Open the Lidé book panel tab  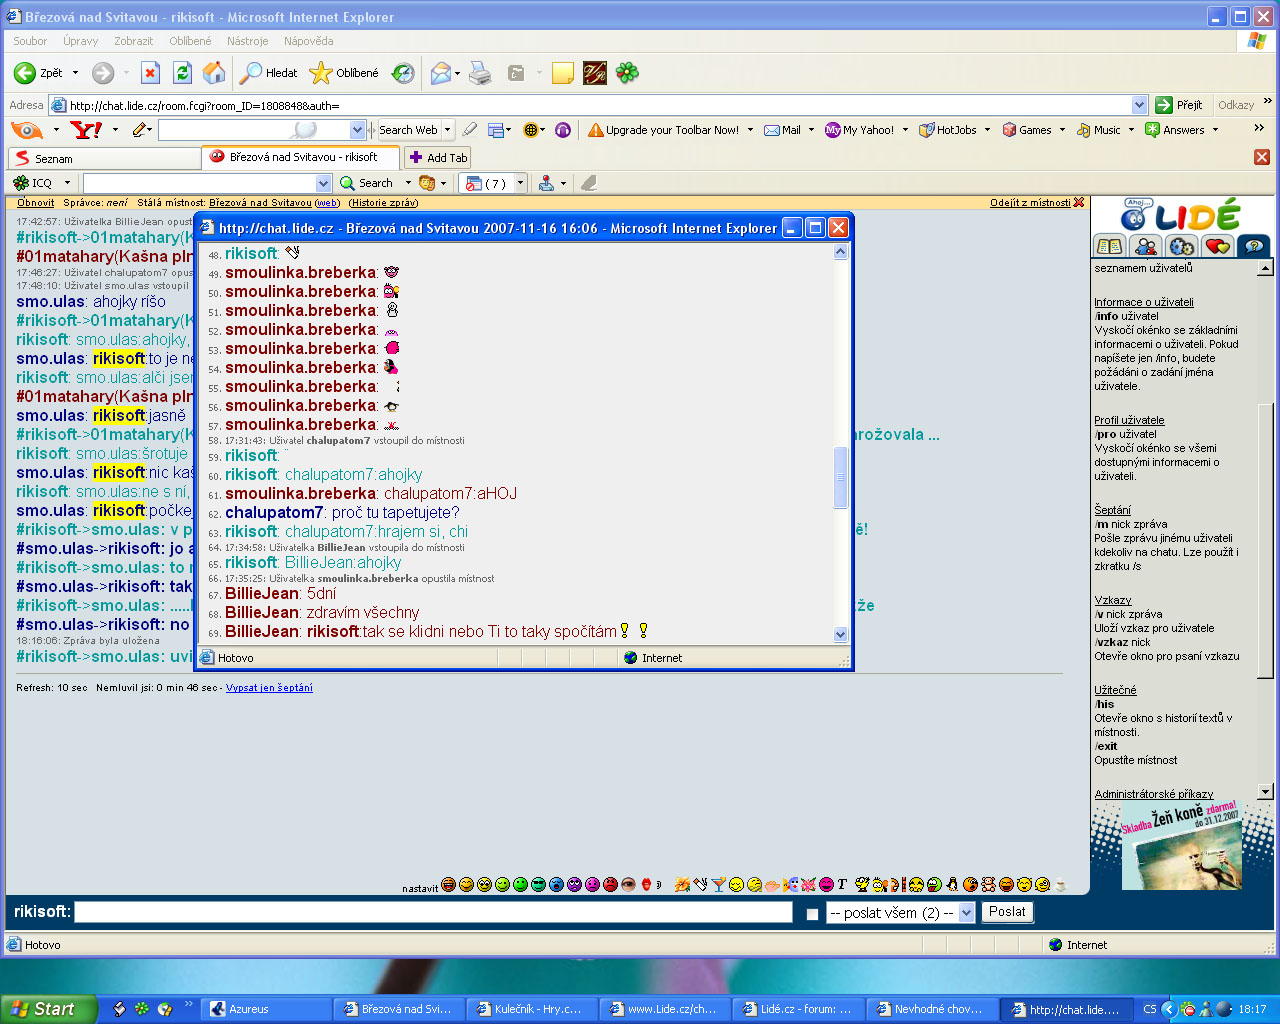point(1110,246)
